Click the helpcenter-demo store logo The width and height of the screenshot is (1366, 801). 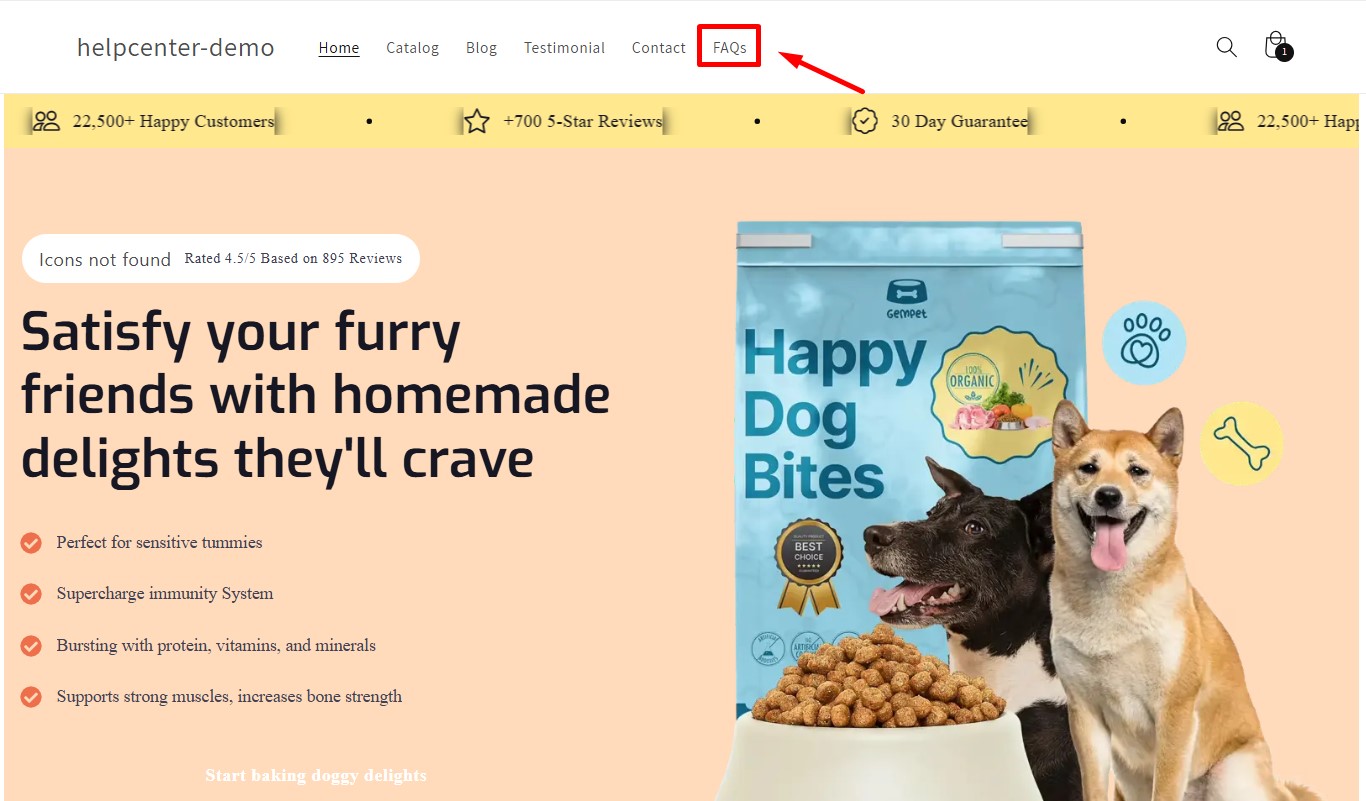tap(176, 47)
